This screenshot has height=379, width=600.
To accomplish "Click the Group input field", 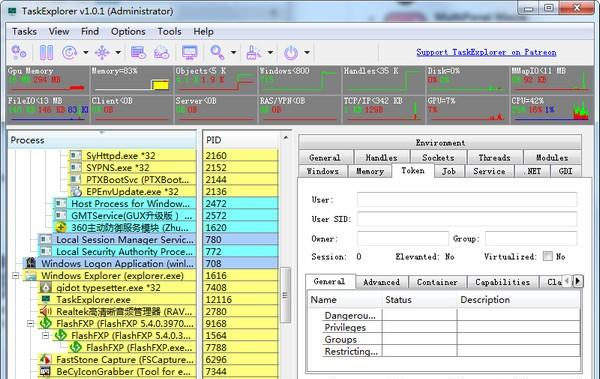I will (531, 239).
